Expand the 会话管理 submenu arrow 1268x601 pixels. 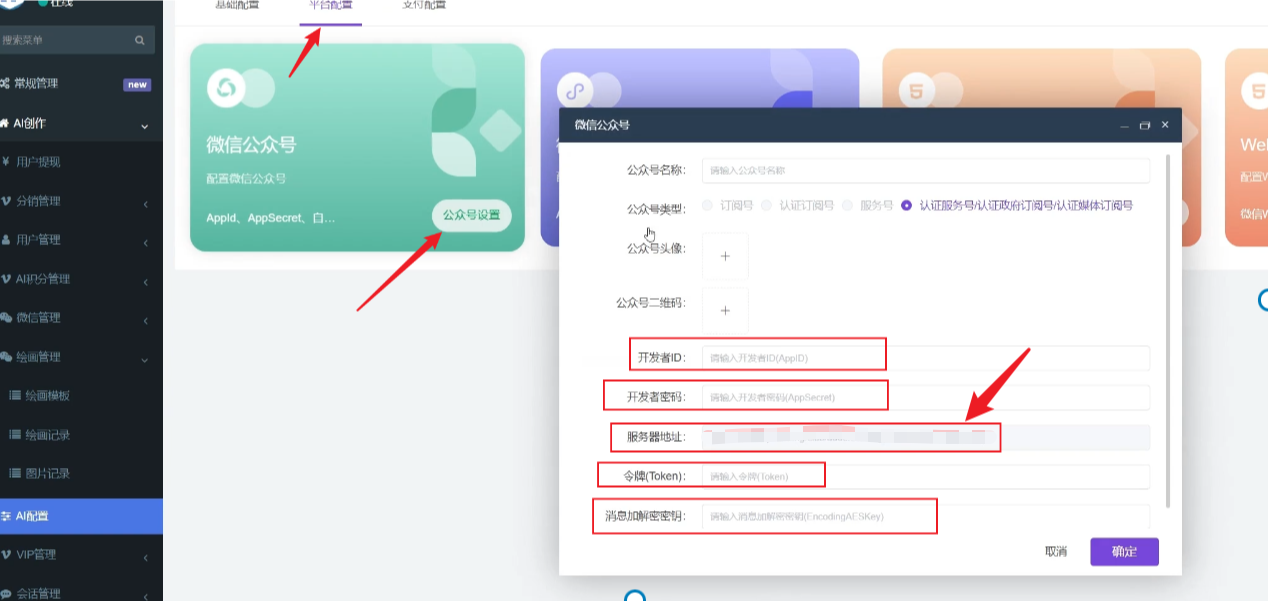145,596
